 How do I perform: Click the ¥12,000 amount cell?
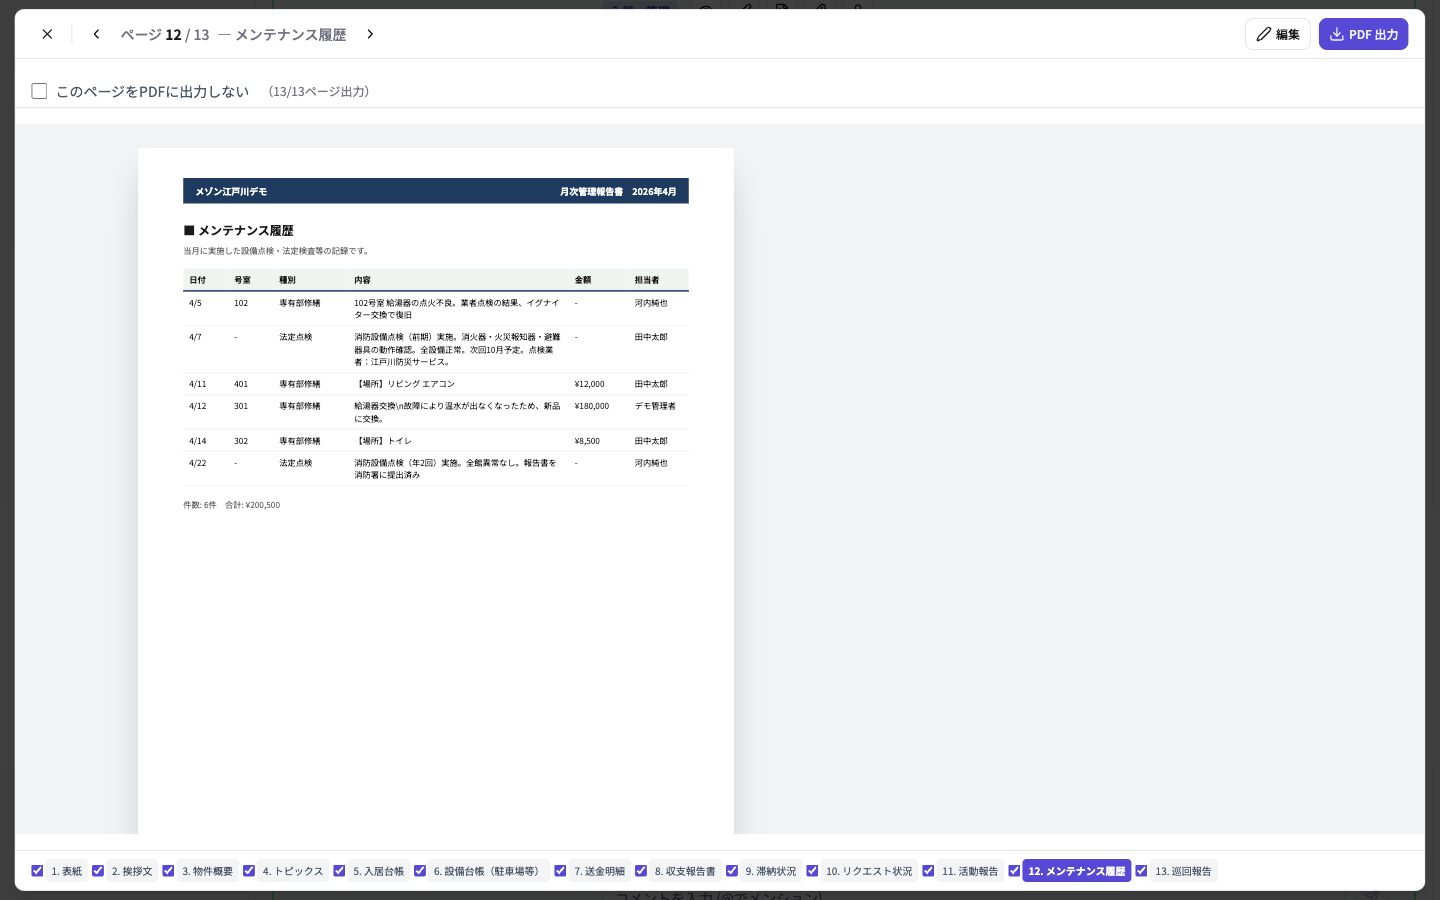point(590,384)
